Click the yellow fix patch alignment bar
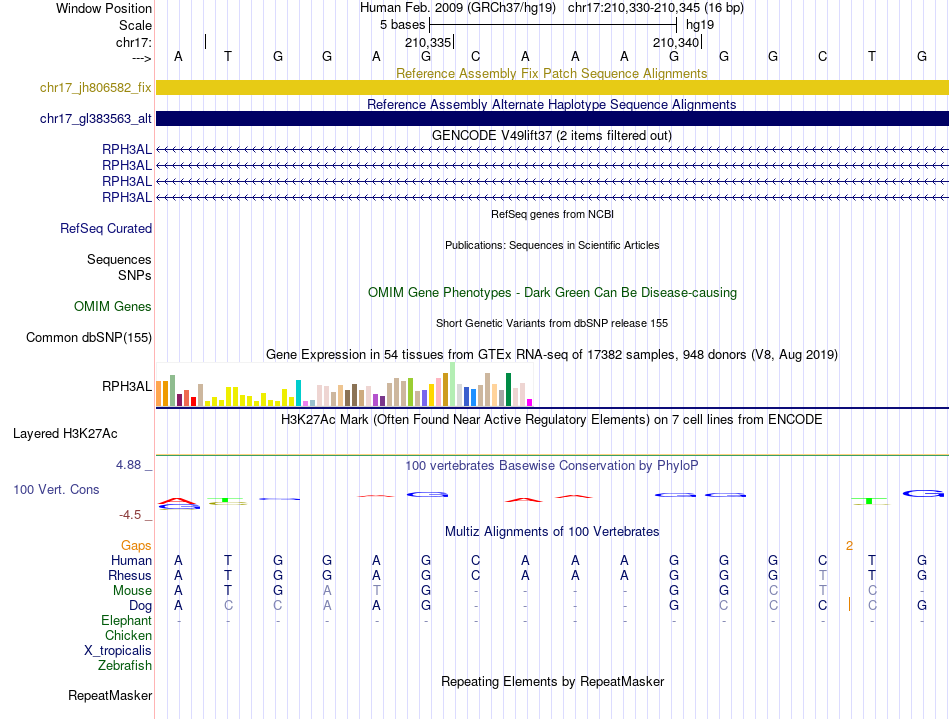The height and width of the screenshot is (719, 950). coord(552,87)
